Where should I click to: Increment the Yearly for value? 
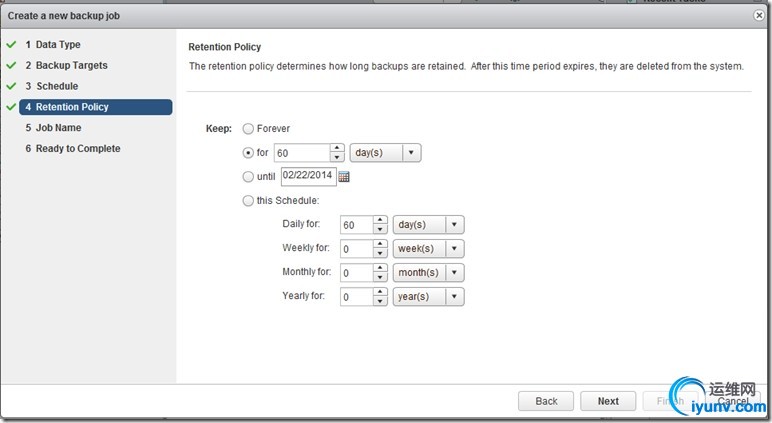(380, 292)
